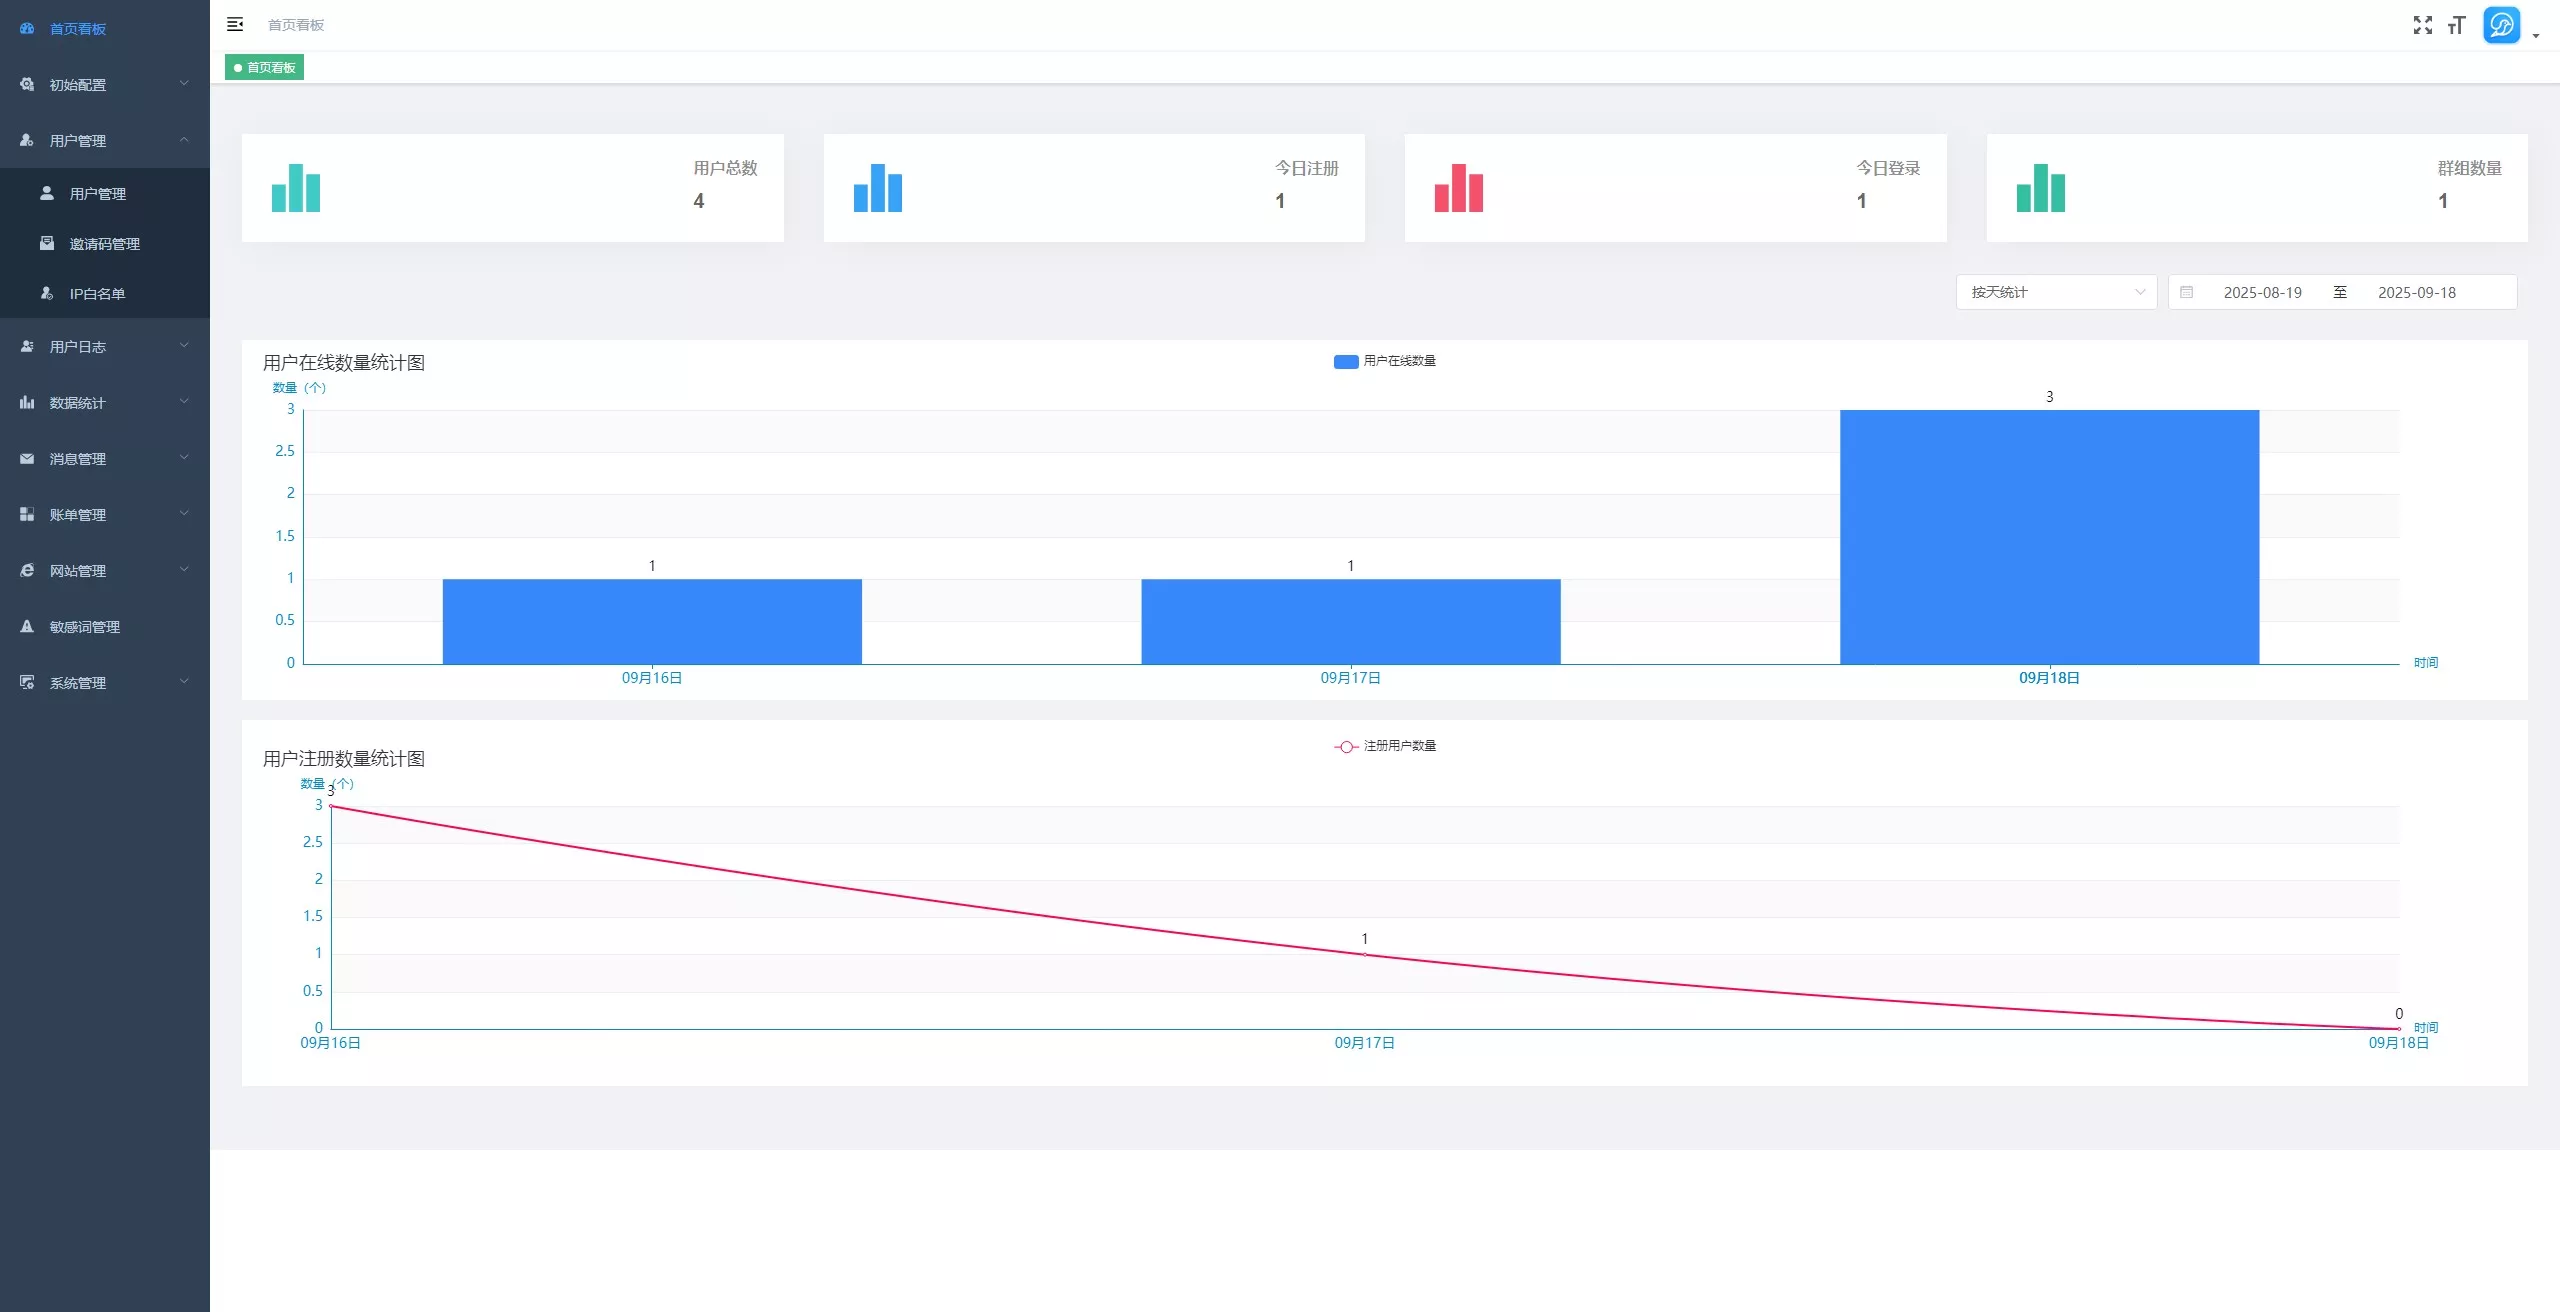Open the 邀请码管理 submenu item
Screen dimensions: 2560x1312
(105, 243)
